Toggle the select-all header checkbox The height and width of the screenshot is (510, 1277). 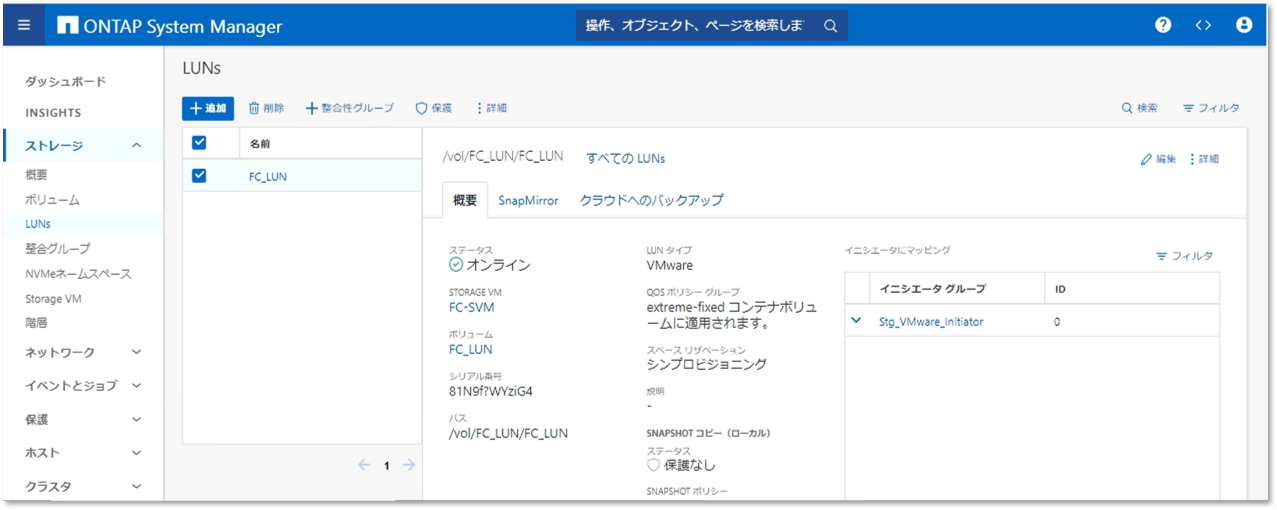pyautogui.click(x=199, y=143)
